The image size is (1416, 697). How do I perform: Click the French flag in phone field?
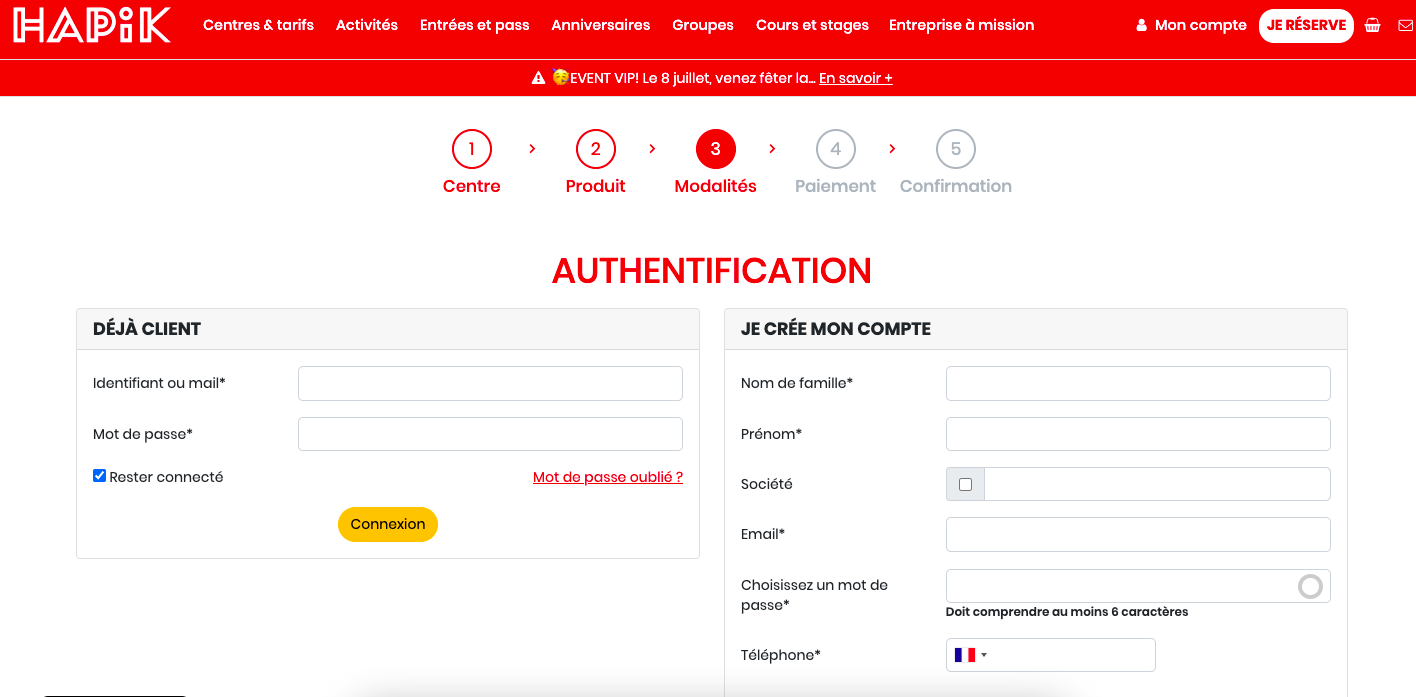965,655
